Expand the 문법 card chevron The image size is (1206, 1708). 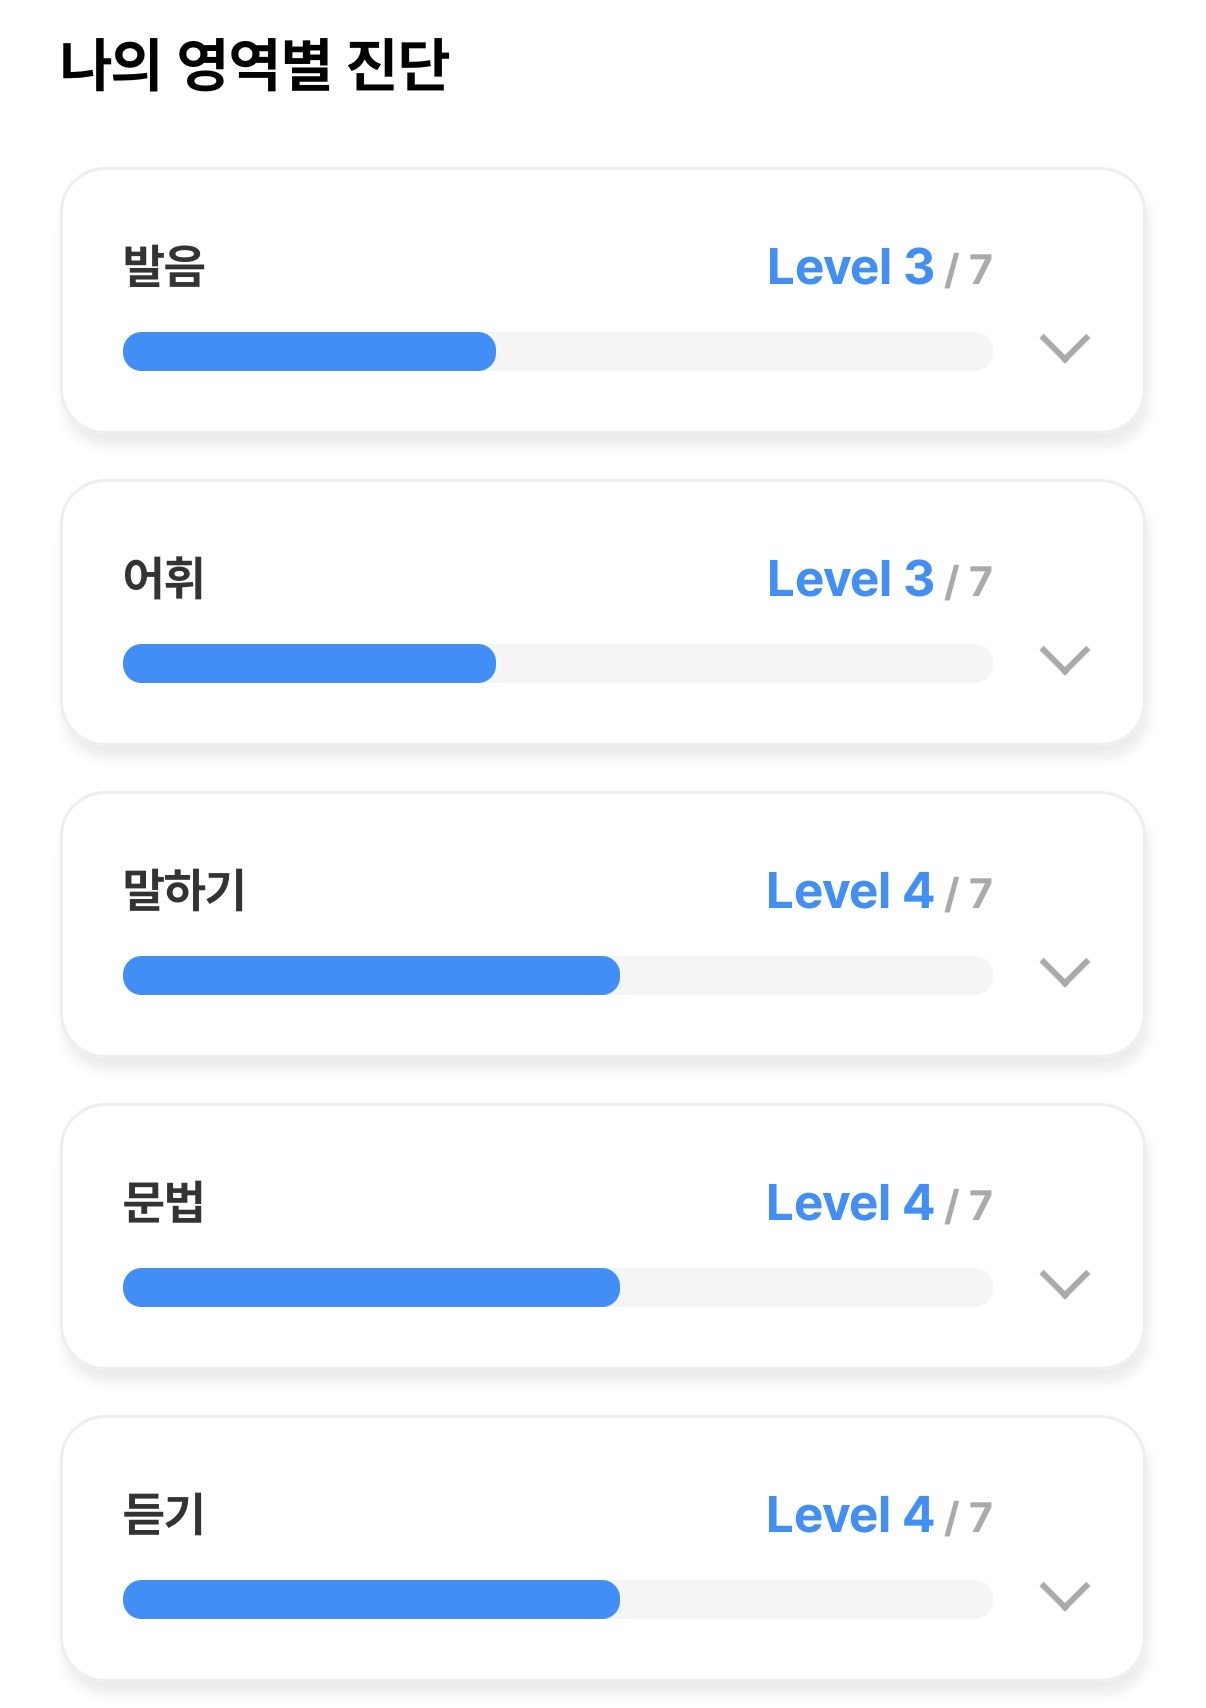pyautogui.click(x=1065, y=1284)
